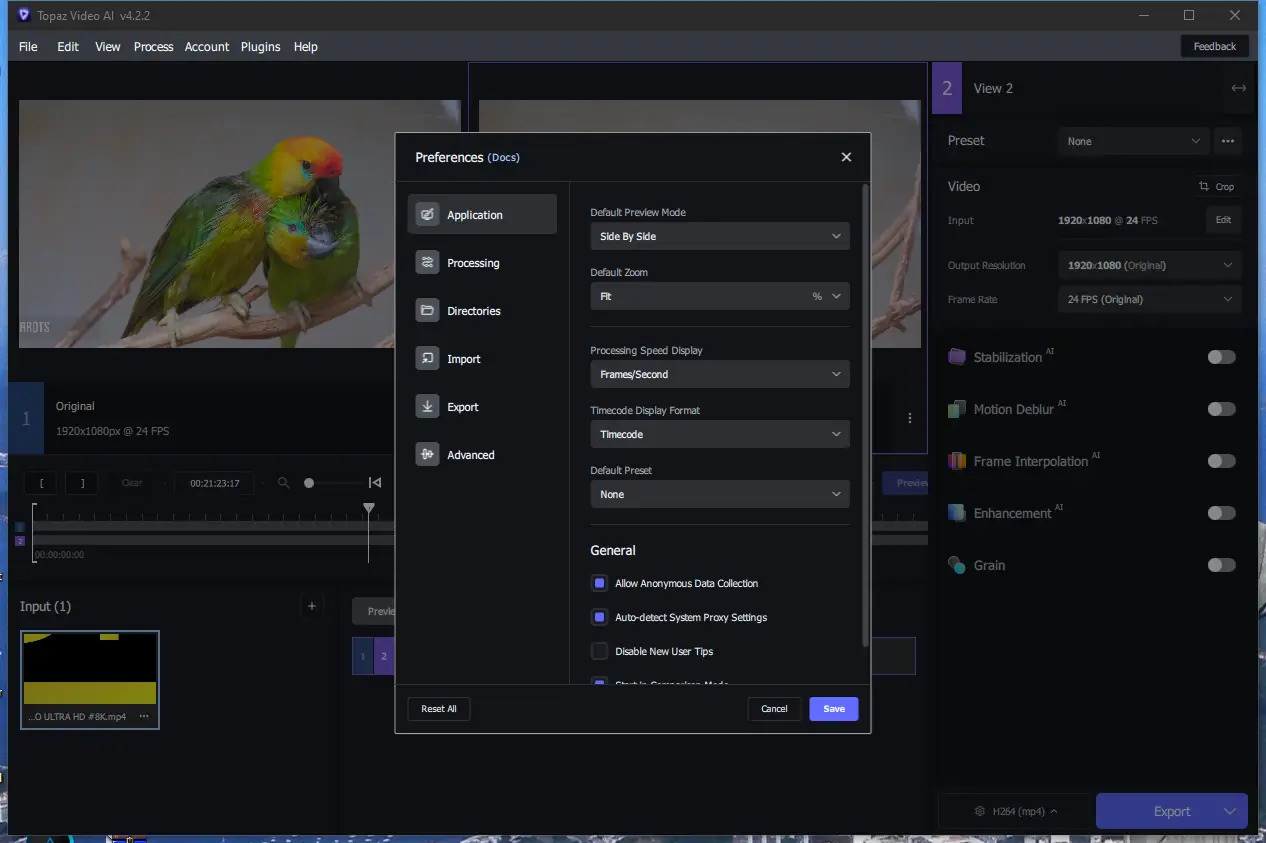
Task: Click the Motion Deblur icon
Action: pyautogui.click(x=957, y=409)
